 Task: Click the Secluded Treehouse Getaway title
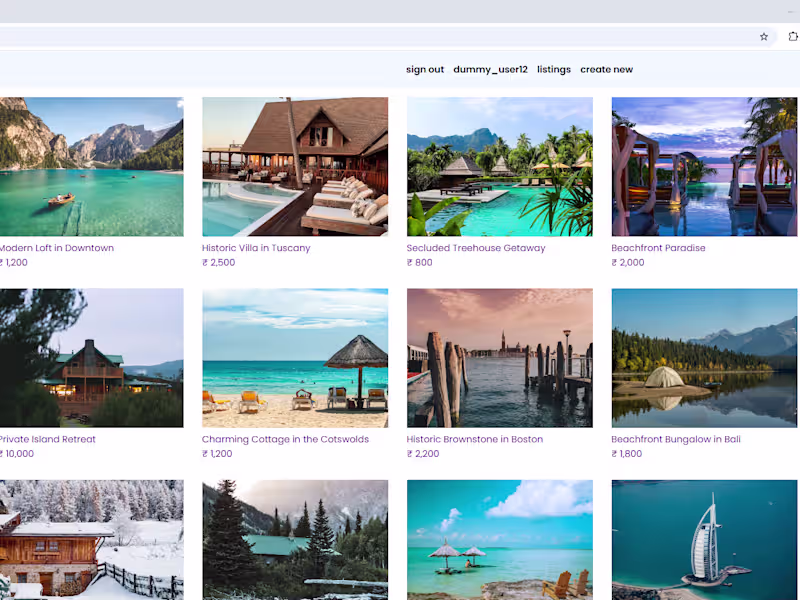tap(476, 248)
